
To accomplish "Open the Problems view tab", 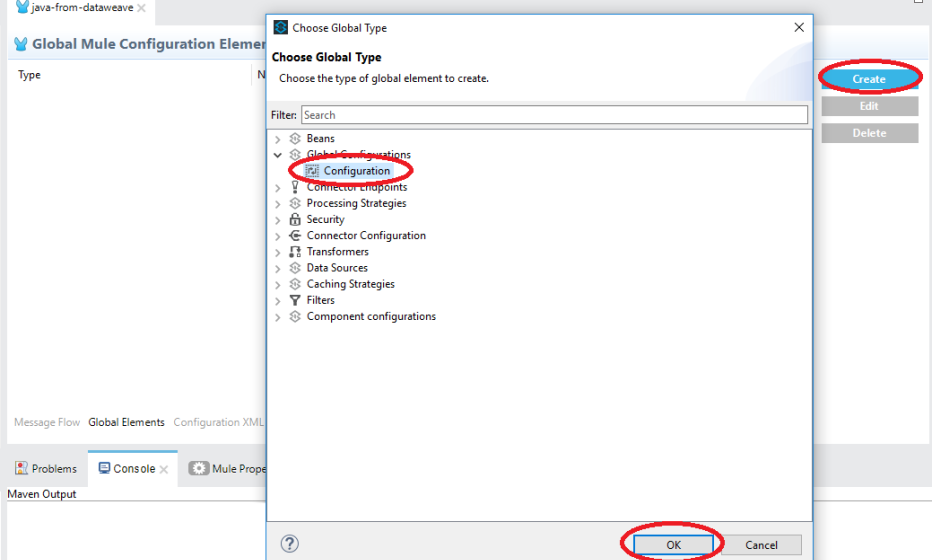I will [x=46, y=468].
